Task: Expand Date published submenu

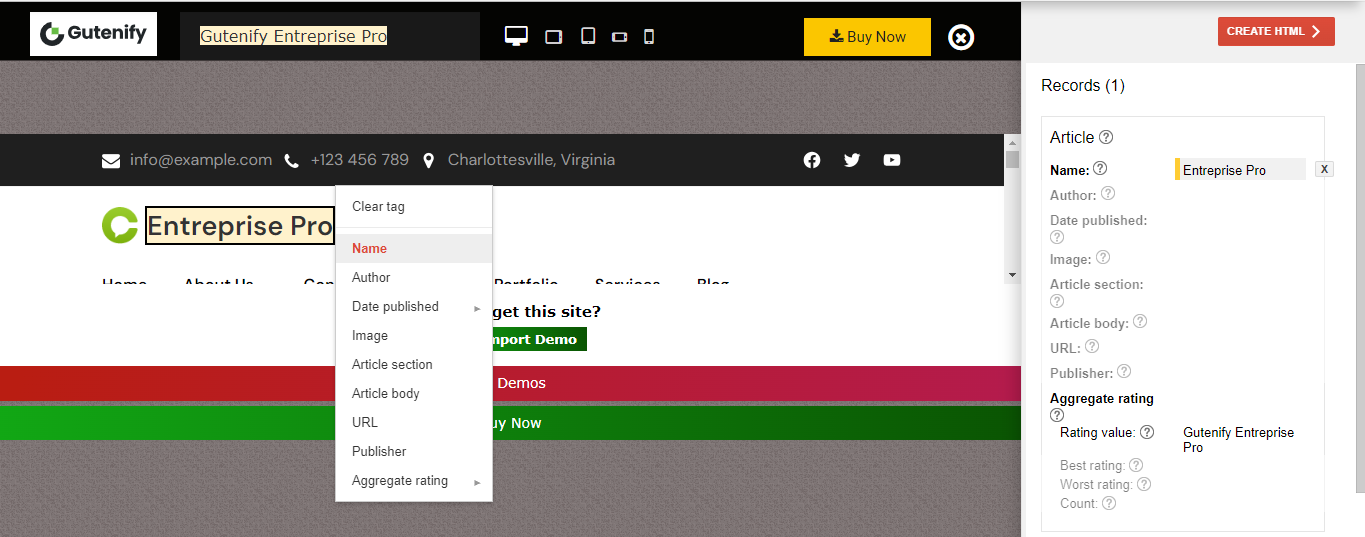Action: point(414,306)
